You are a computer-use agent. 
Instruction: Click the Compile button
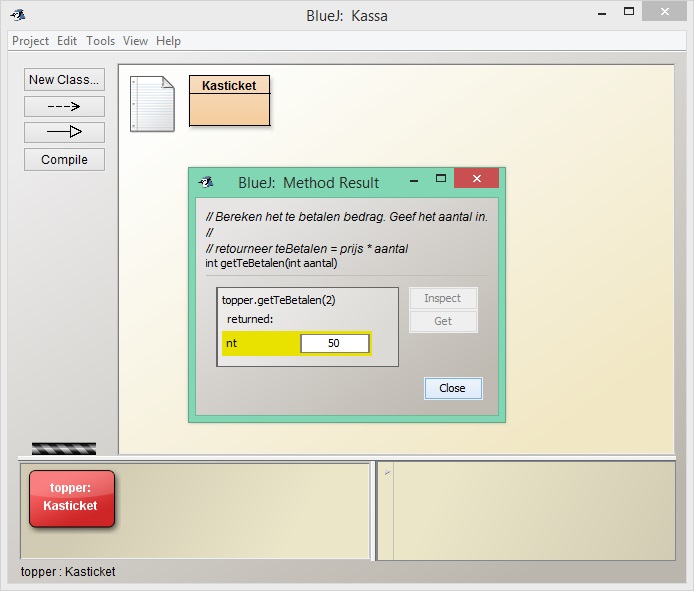click(64, 160)
